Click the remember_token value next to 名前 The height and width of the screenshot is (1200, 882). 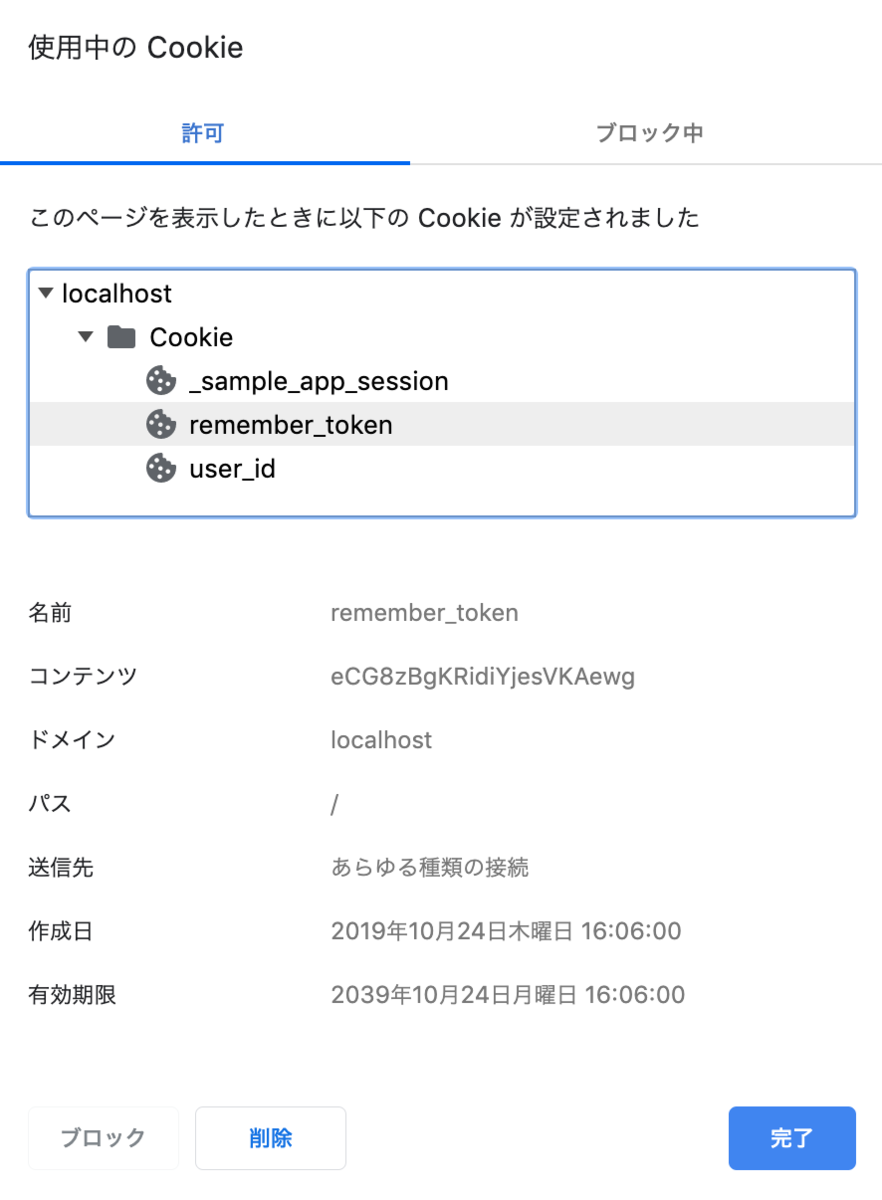(x=424, y=613)
